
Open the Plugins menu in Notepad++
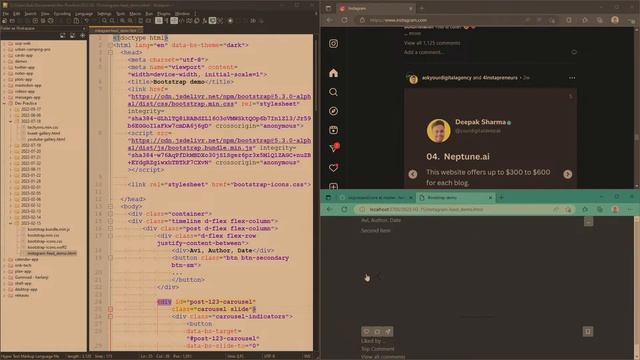[163, 13]
